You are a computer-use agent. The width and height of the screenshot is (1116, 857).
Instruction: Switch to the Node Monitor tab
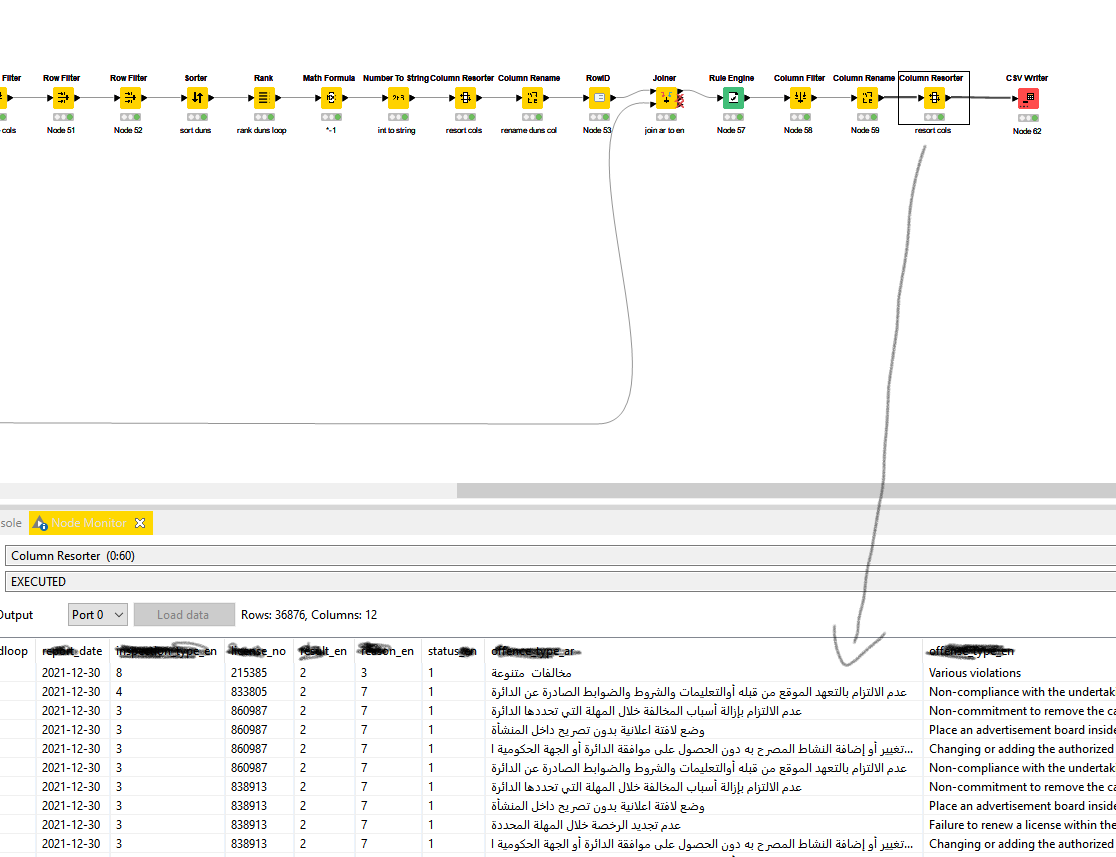88,523
